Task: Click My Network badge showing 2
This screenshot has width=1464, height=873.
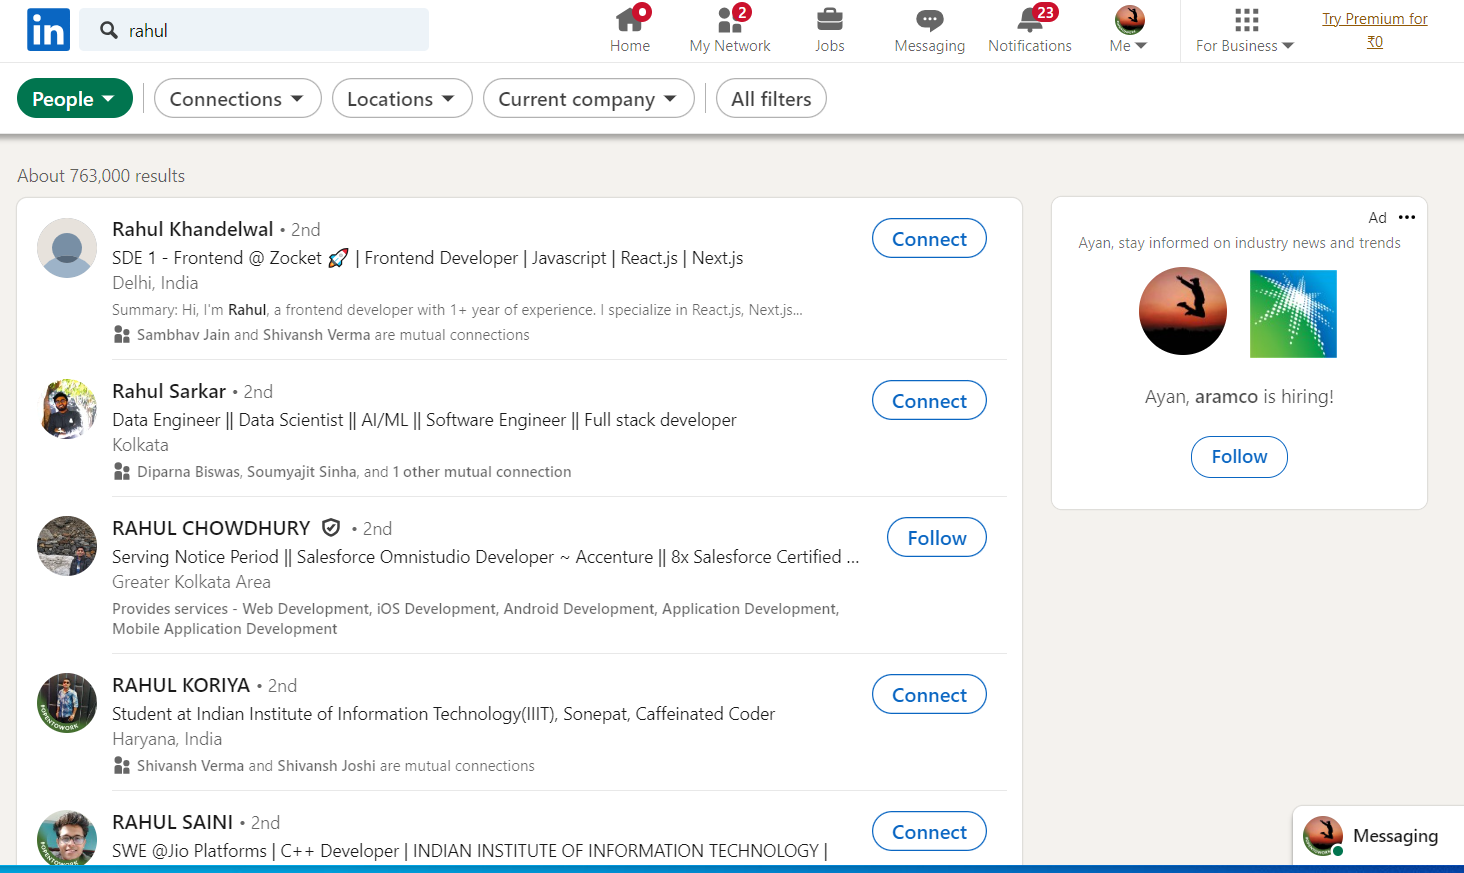Action: click(x=741, y=12)
